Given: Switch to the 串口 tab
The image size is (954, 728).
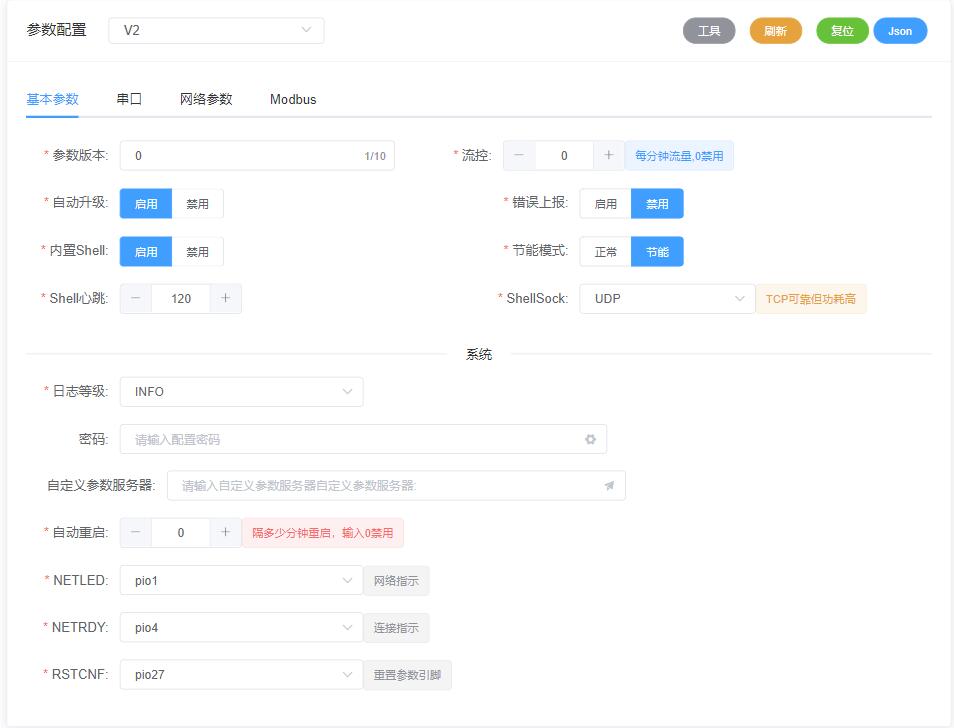Looking at the screenshot, I should click(129, 99).
